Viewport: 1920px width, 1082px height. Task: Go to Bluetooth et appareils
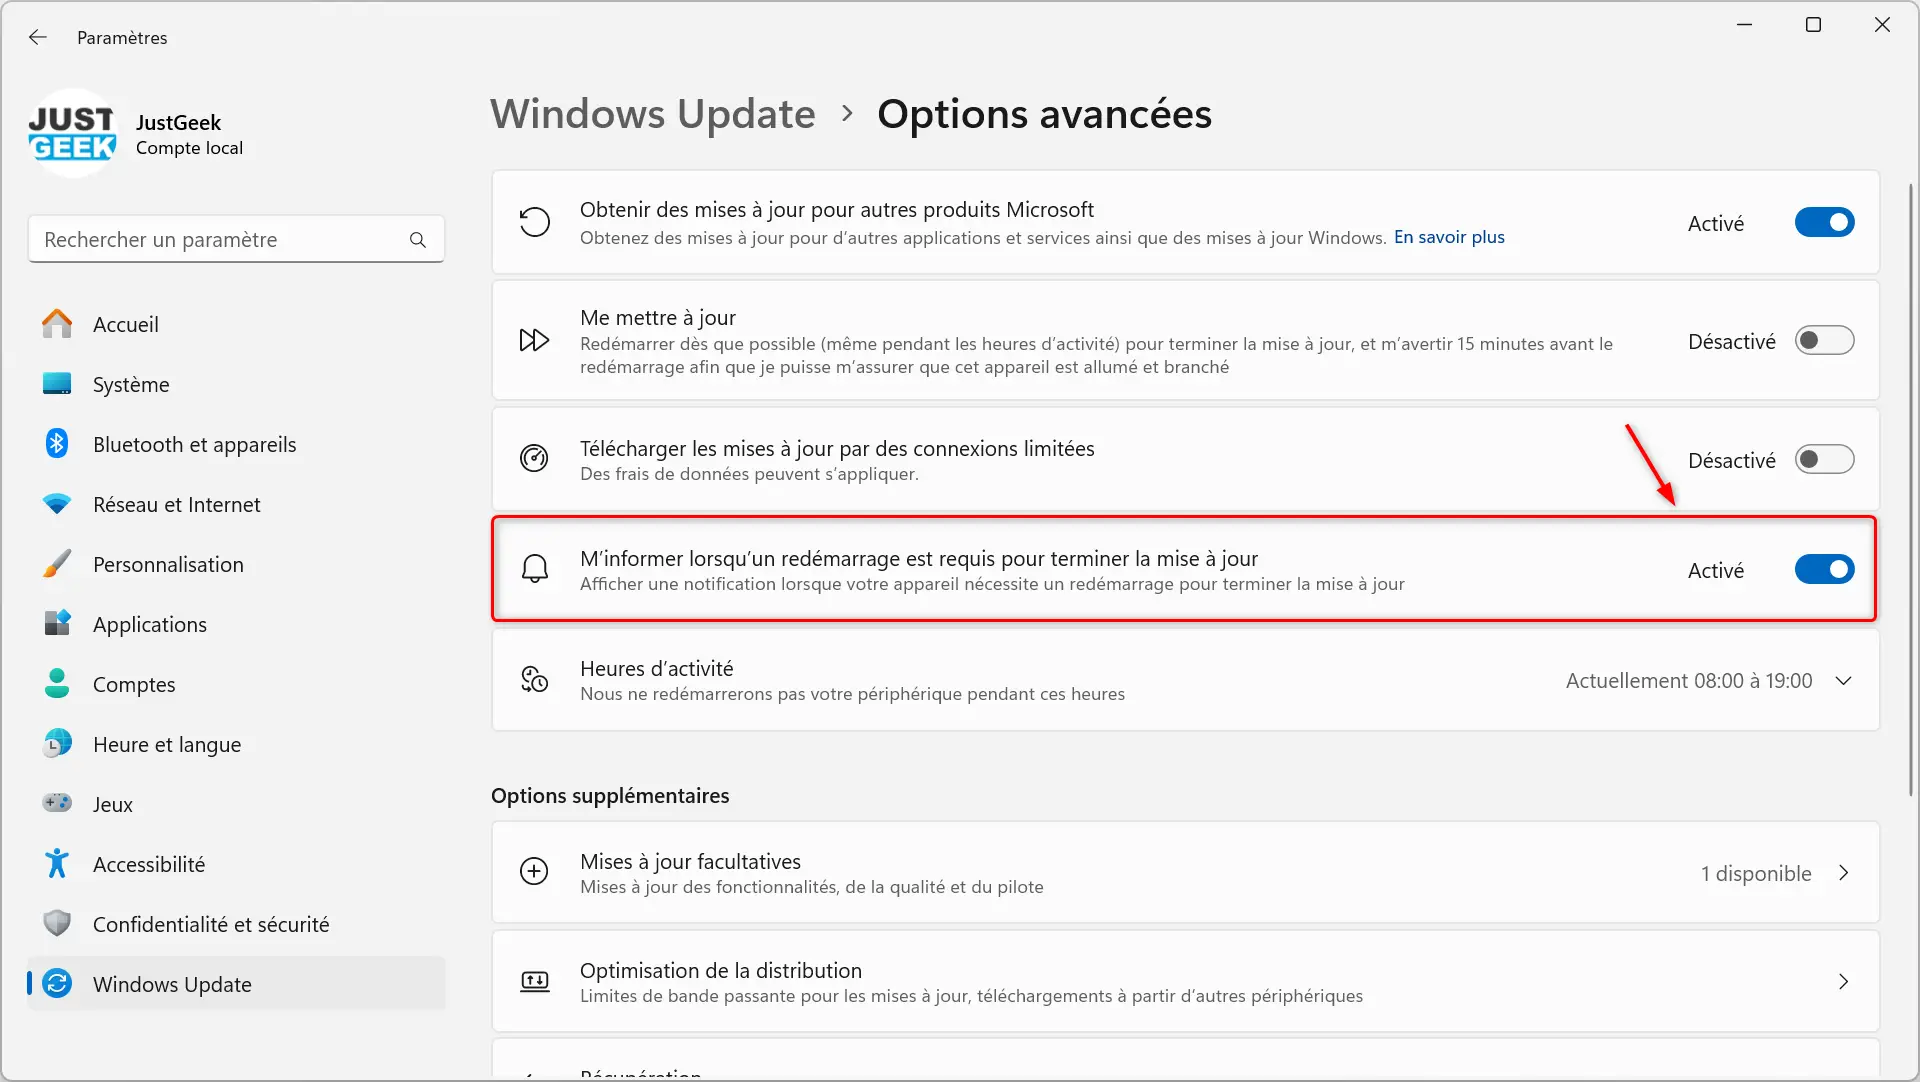point(236,444)
